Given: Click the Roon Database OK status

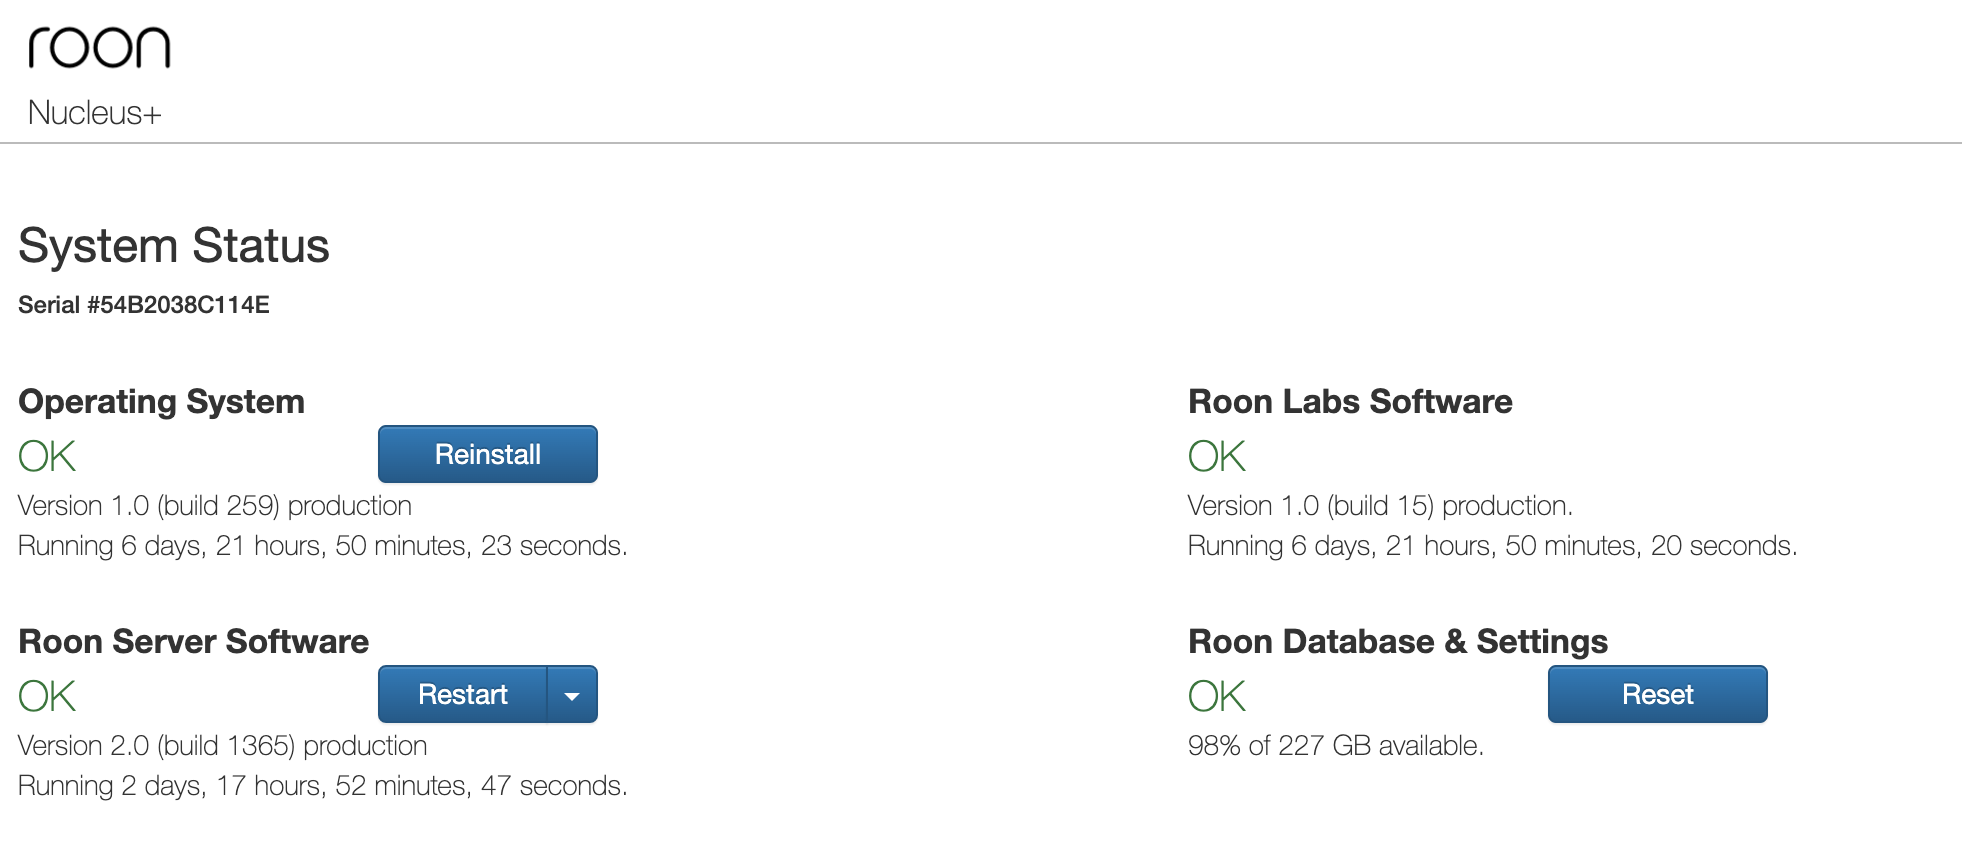Looking at the screenshot, I should 1217,697.
